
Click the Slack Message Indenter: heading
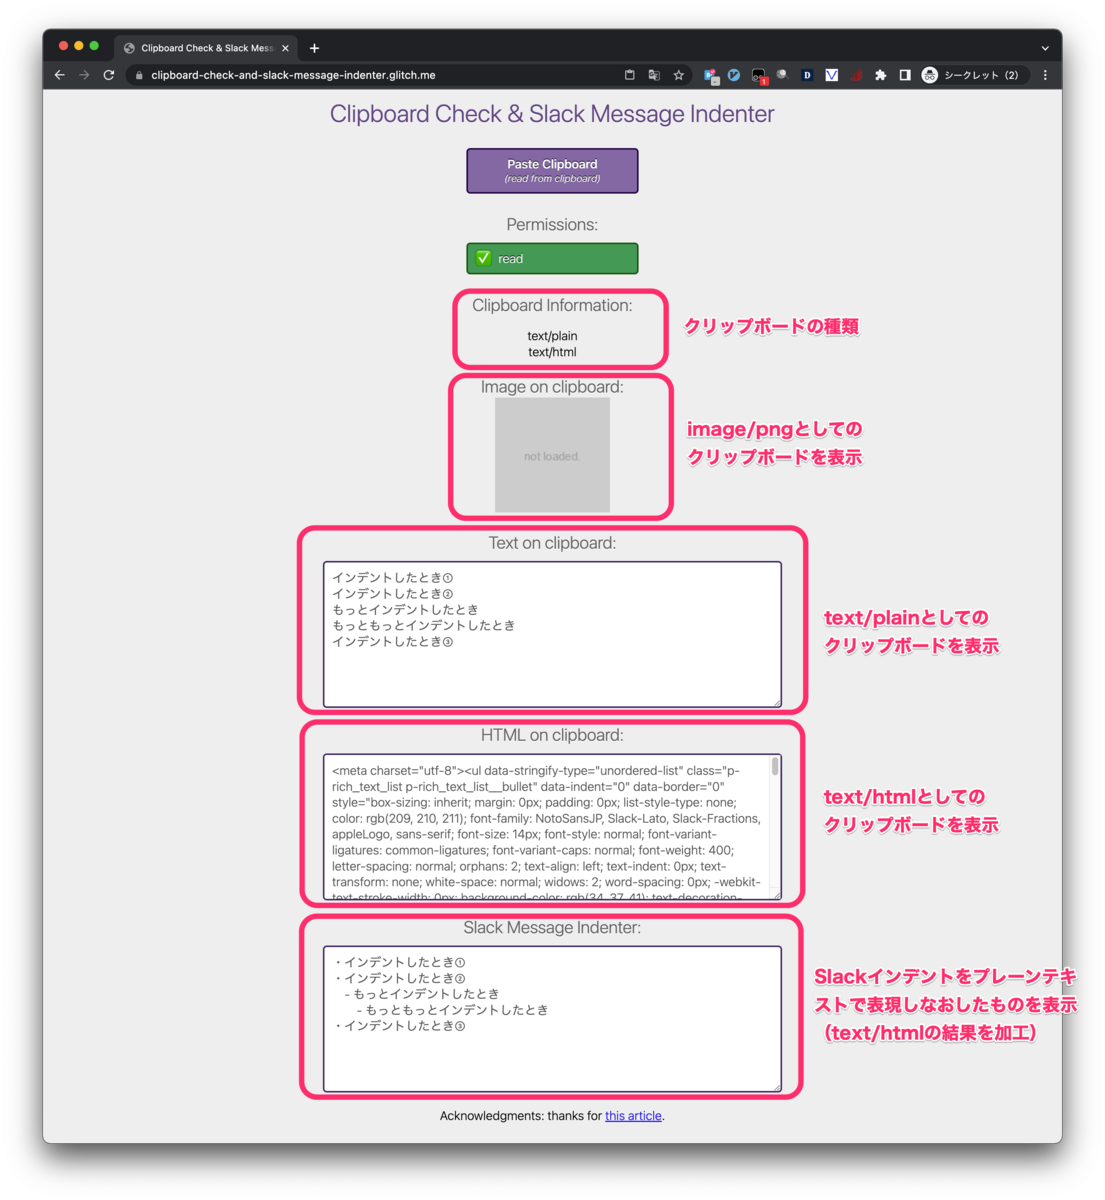pos(552,928)
